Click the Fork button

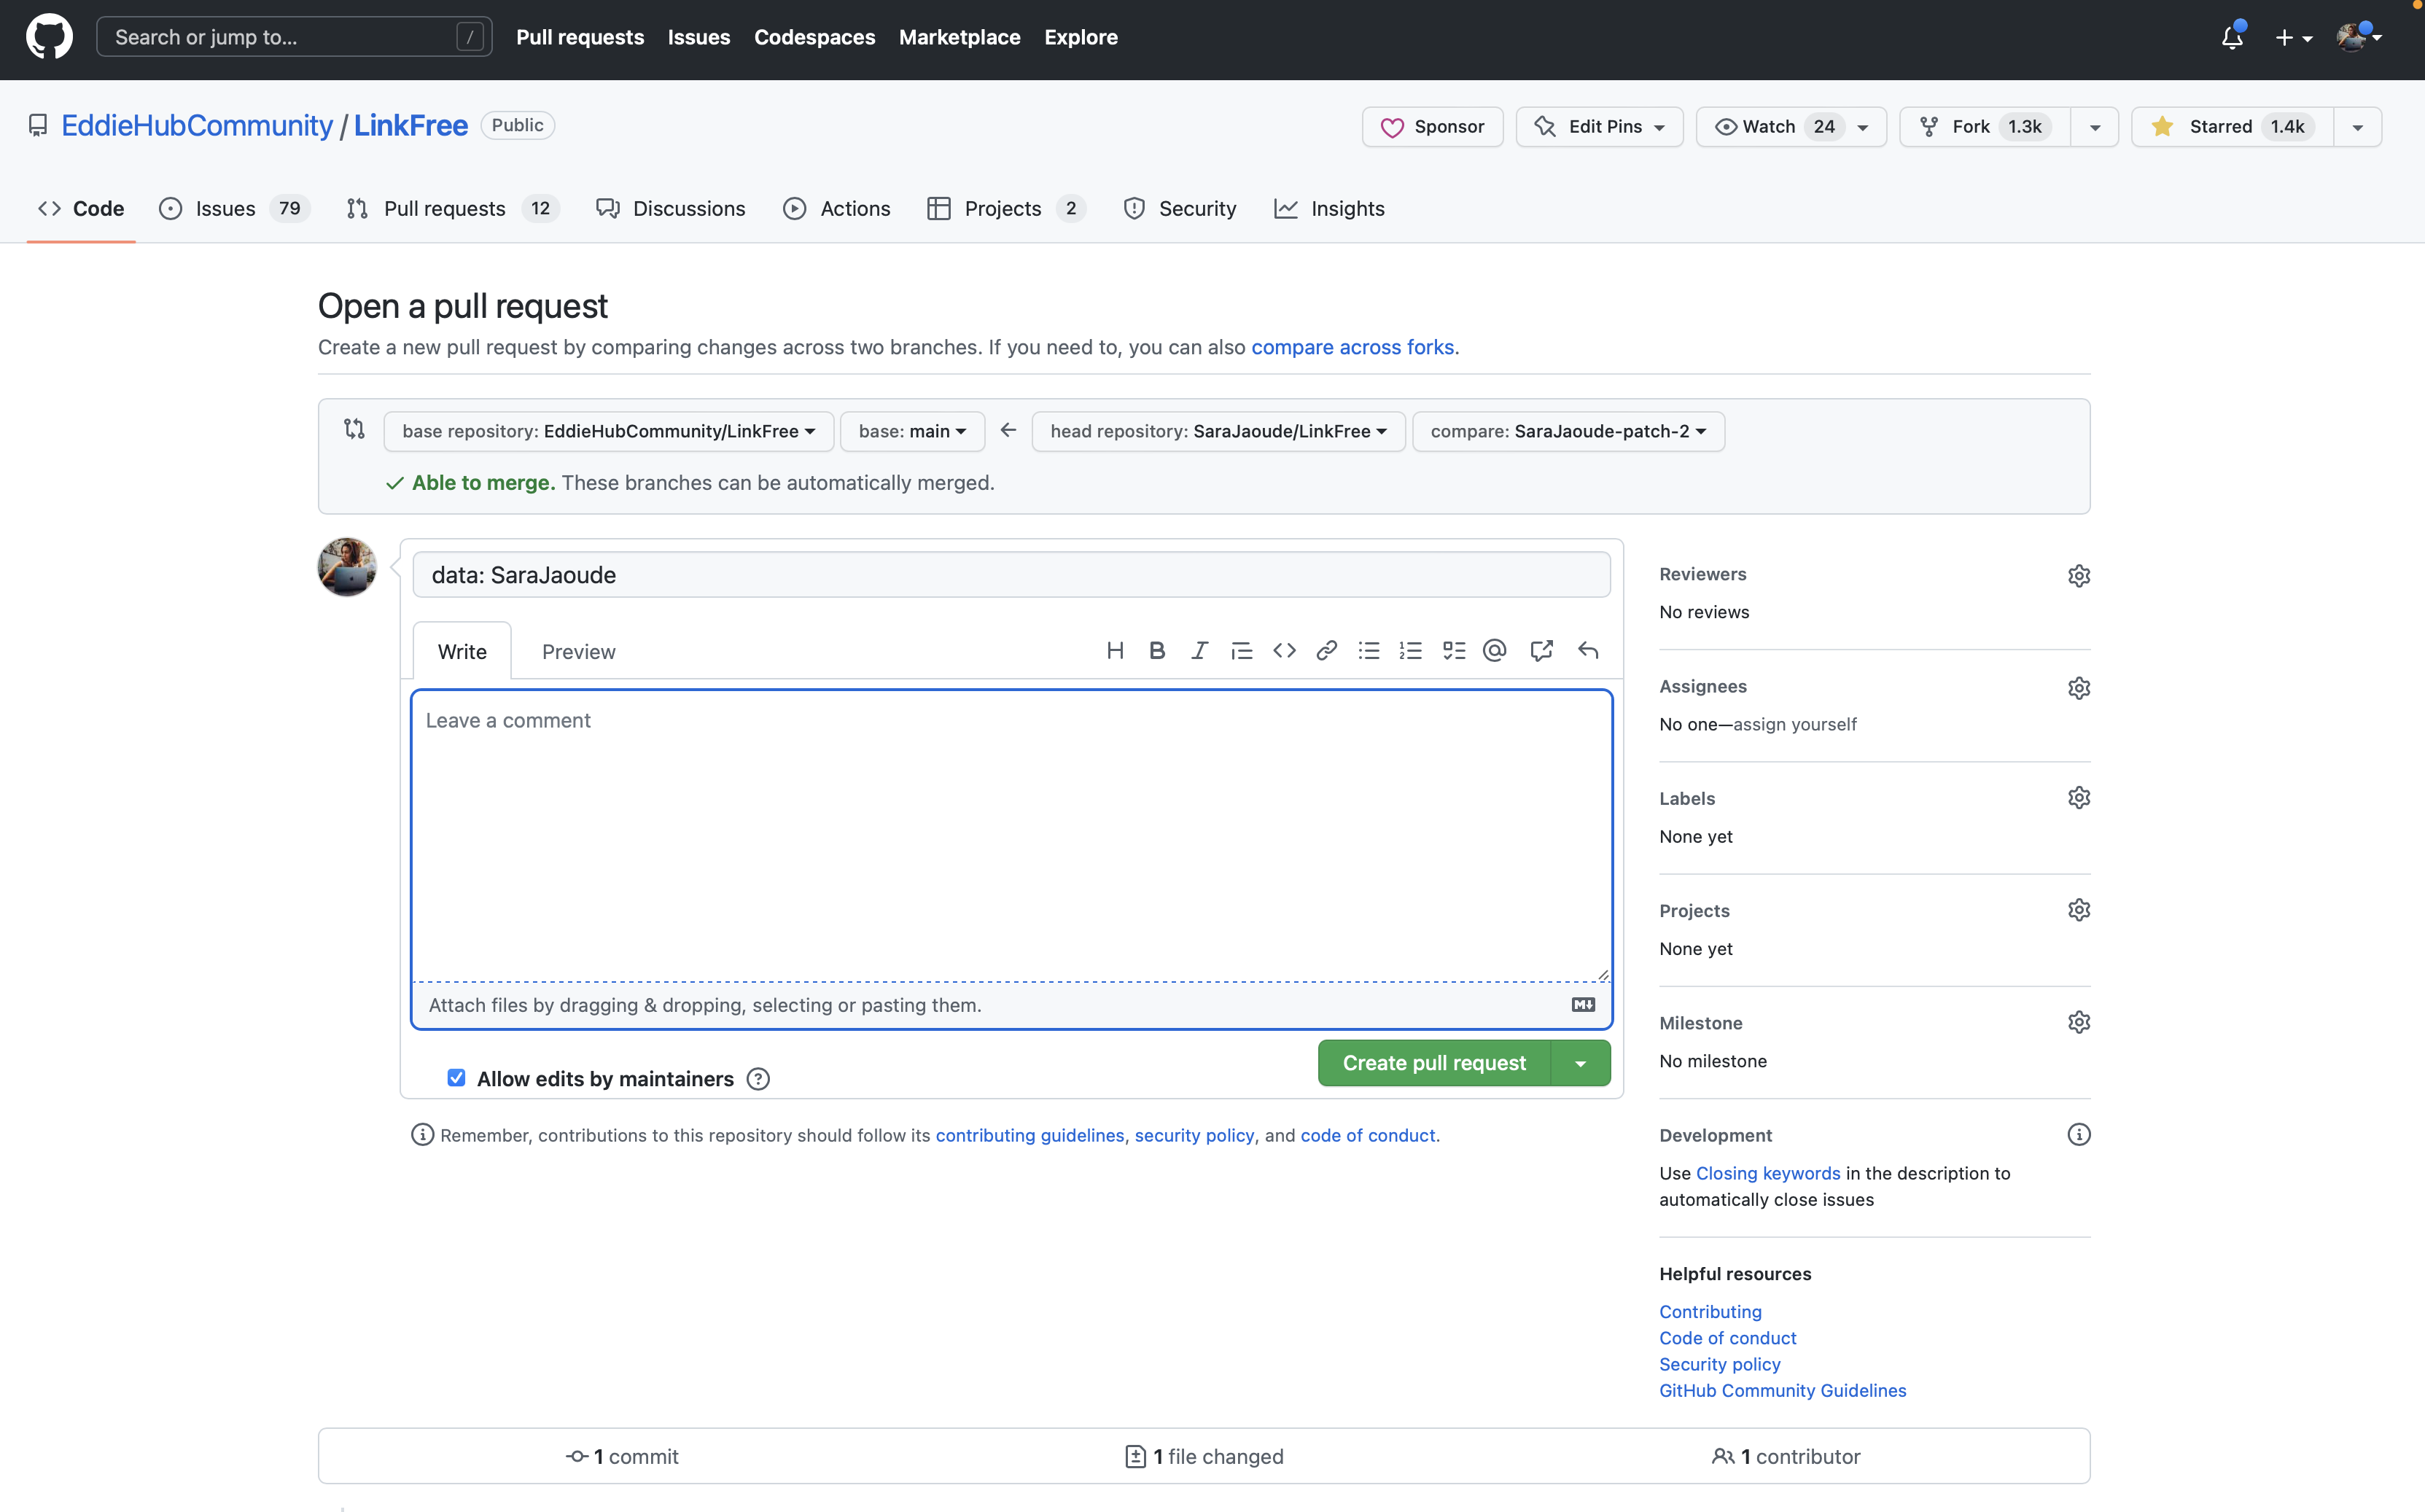(1985, 127)
